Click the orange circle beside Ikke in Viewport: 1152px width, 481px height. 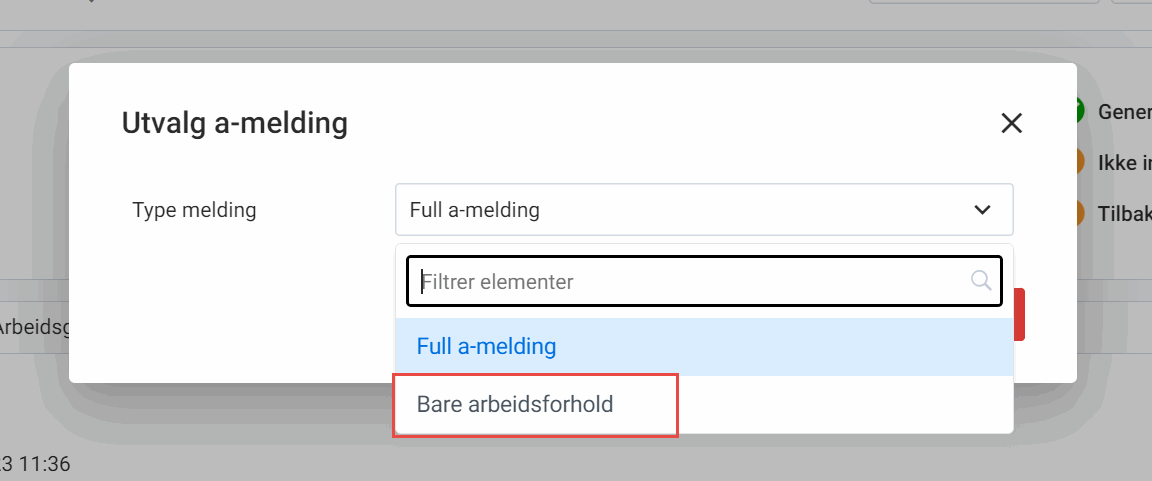1082,162
